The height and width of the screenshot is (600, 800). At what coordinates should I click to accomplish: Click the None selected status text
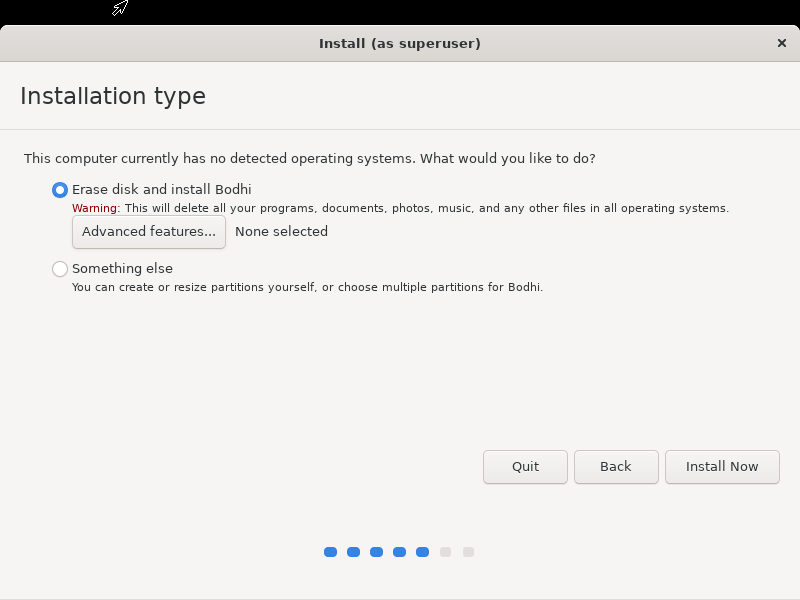(x=281, y=232)
